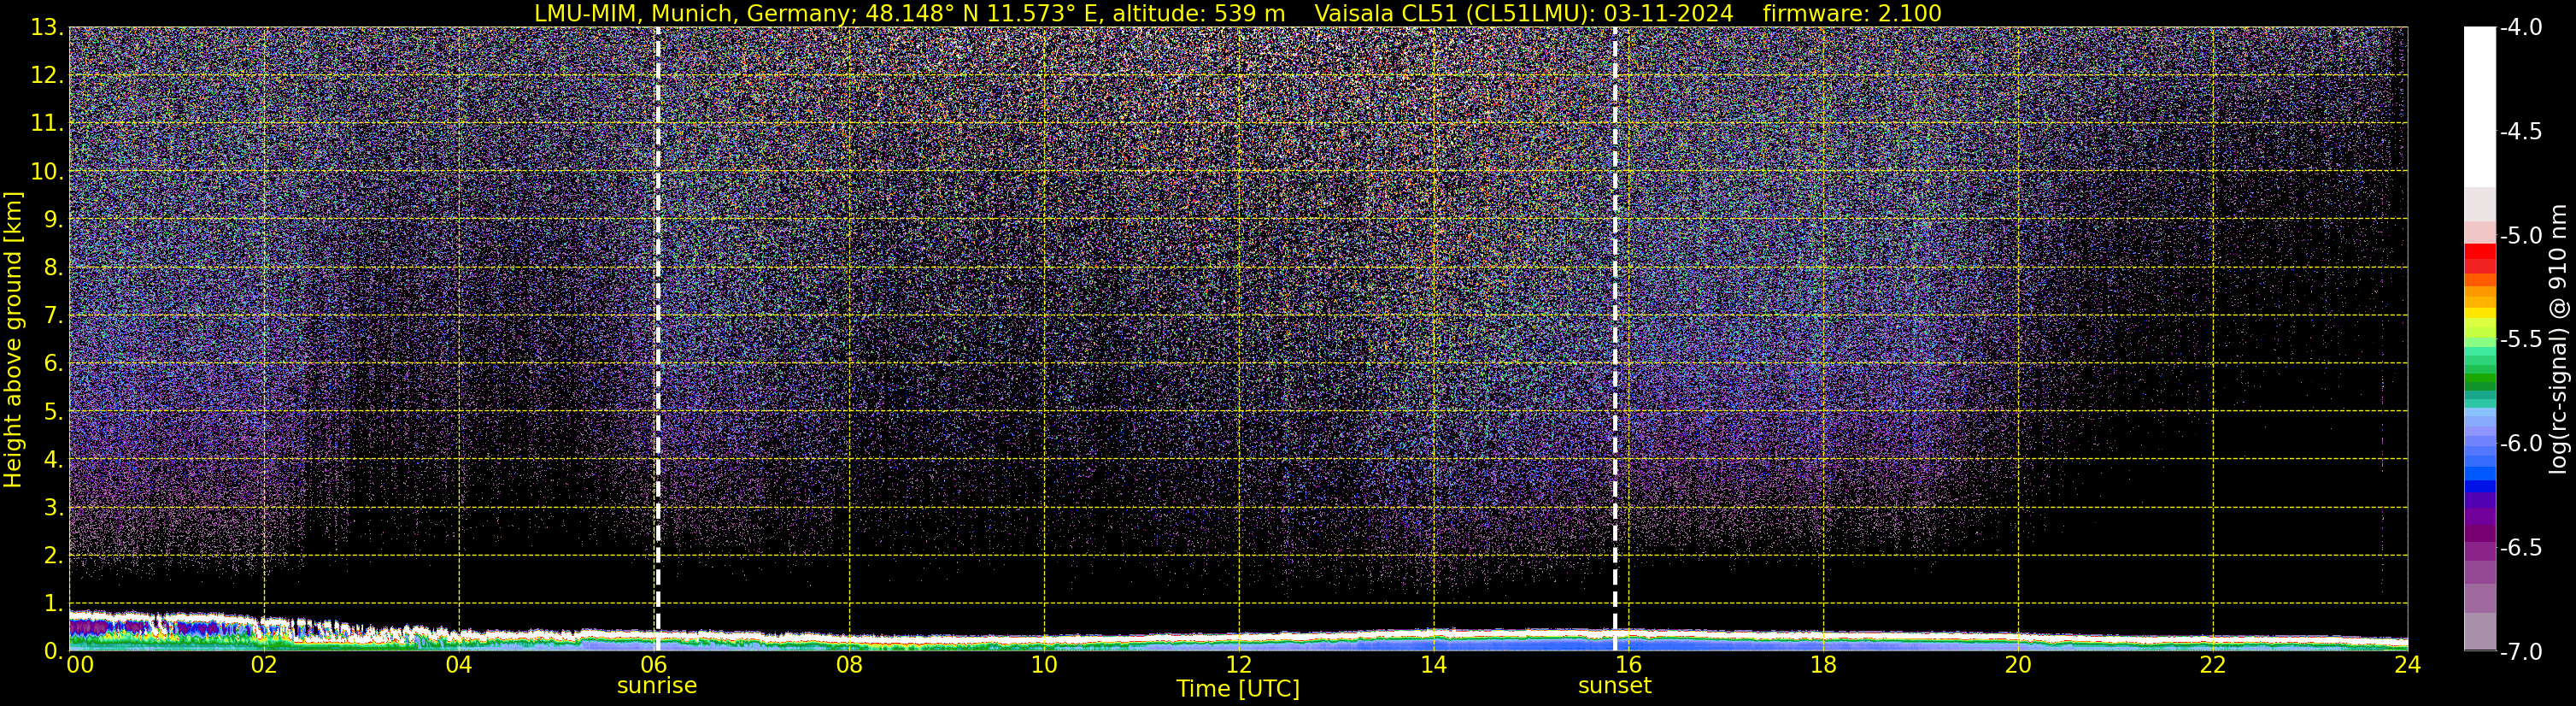Image resolution: width=2576 pixels, height=706 pixels.
Task: Click height axis tick label "0."
Action: coord(53,651)
